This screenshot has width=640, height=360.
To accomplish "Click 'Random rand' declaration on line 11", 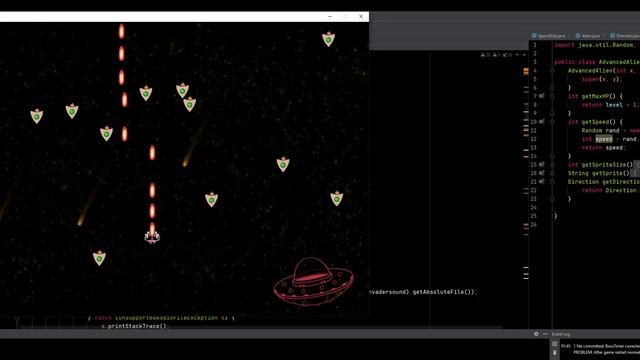I will (600, 131).
